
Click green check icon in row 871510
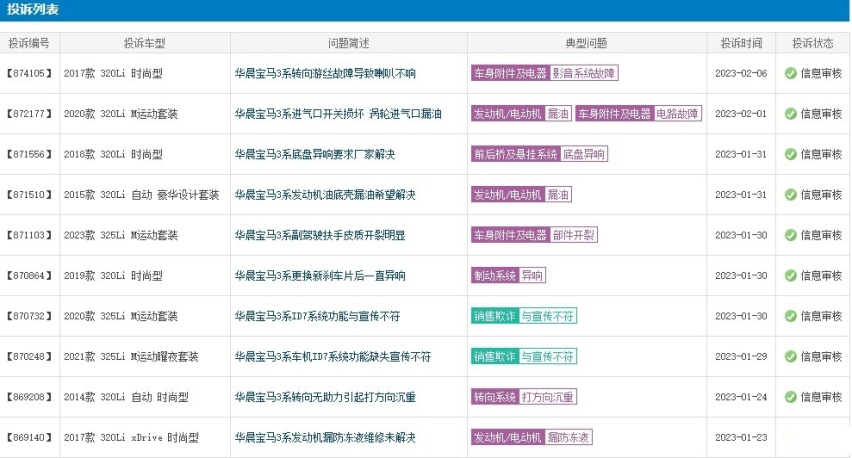click(x=791, y=195)
